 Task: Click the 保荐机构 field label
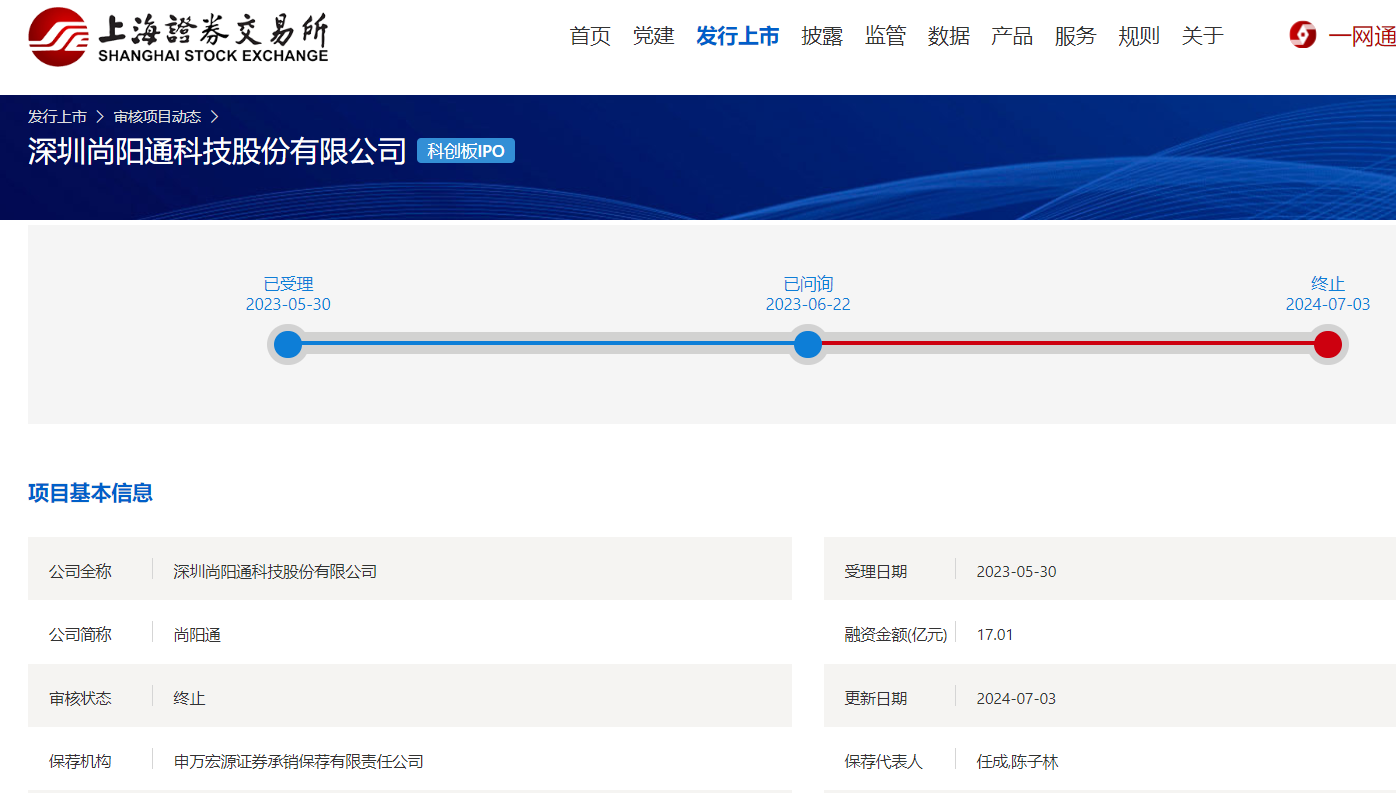tap(80, 762)
